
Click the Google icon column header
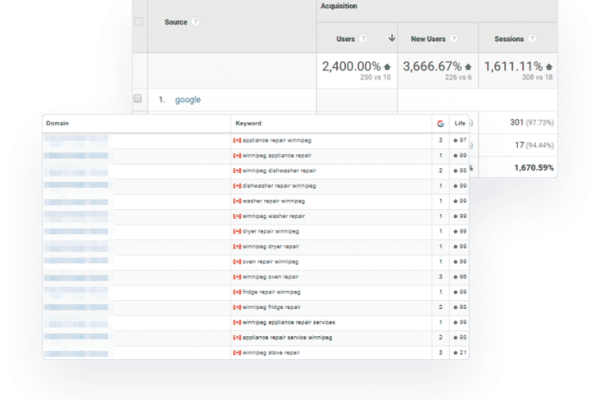pyautogui.click(x=440, y=124)
